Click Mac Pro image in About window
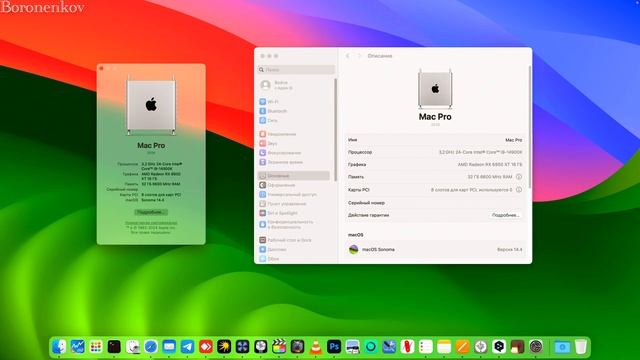This screenshot has width=640, height=360. (x=151, y=105)
